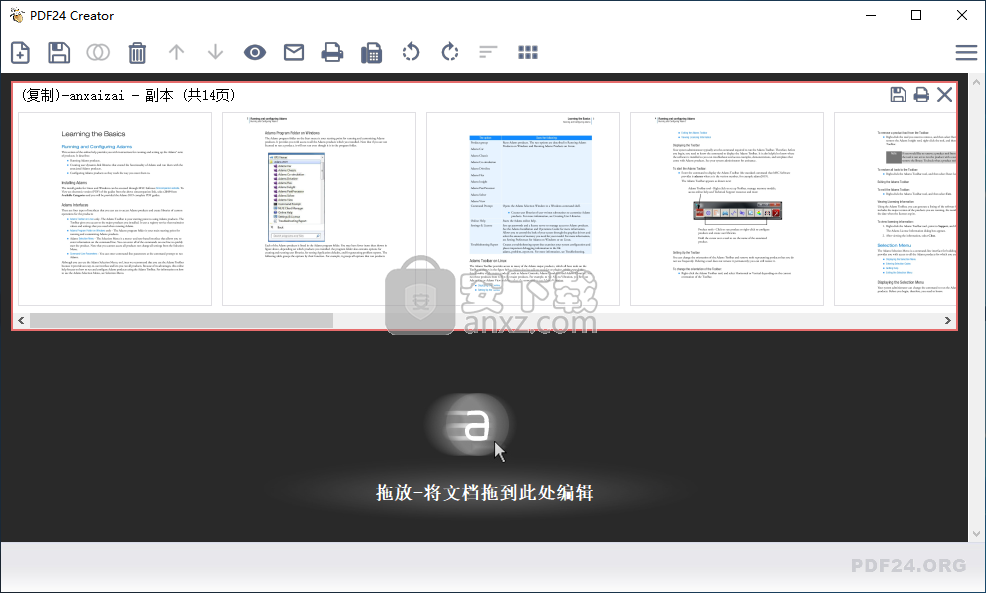986x593 pixels.
Task: Rotate pages clockwise
Action: [450, 52]
